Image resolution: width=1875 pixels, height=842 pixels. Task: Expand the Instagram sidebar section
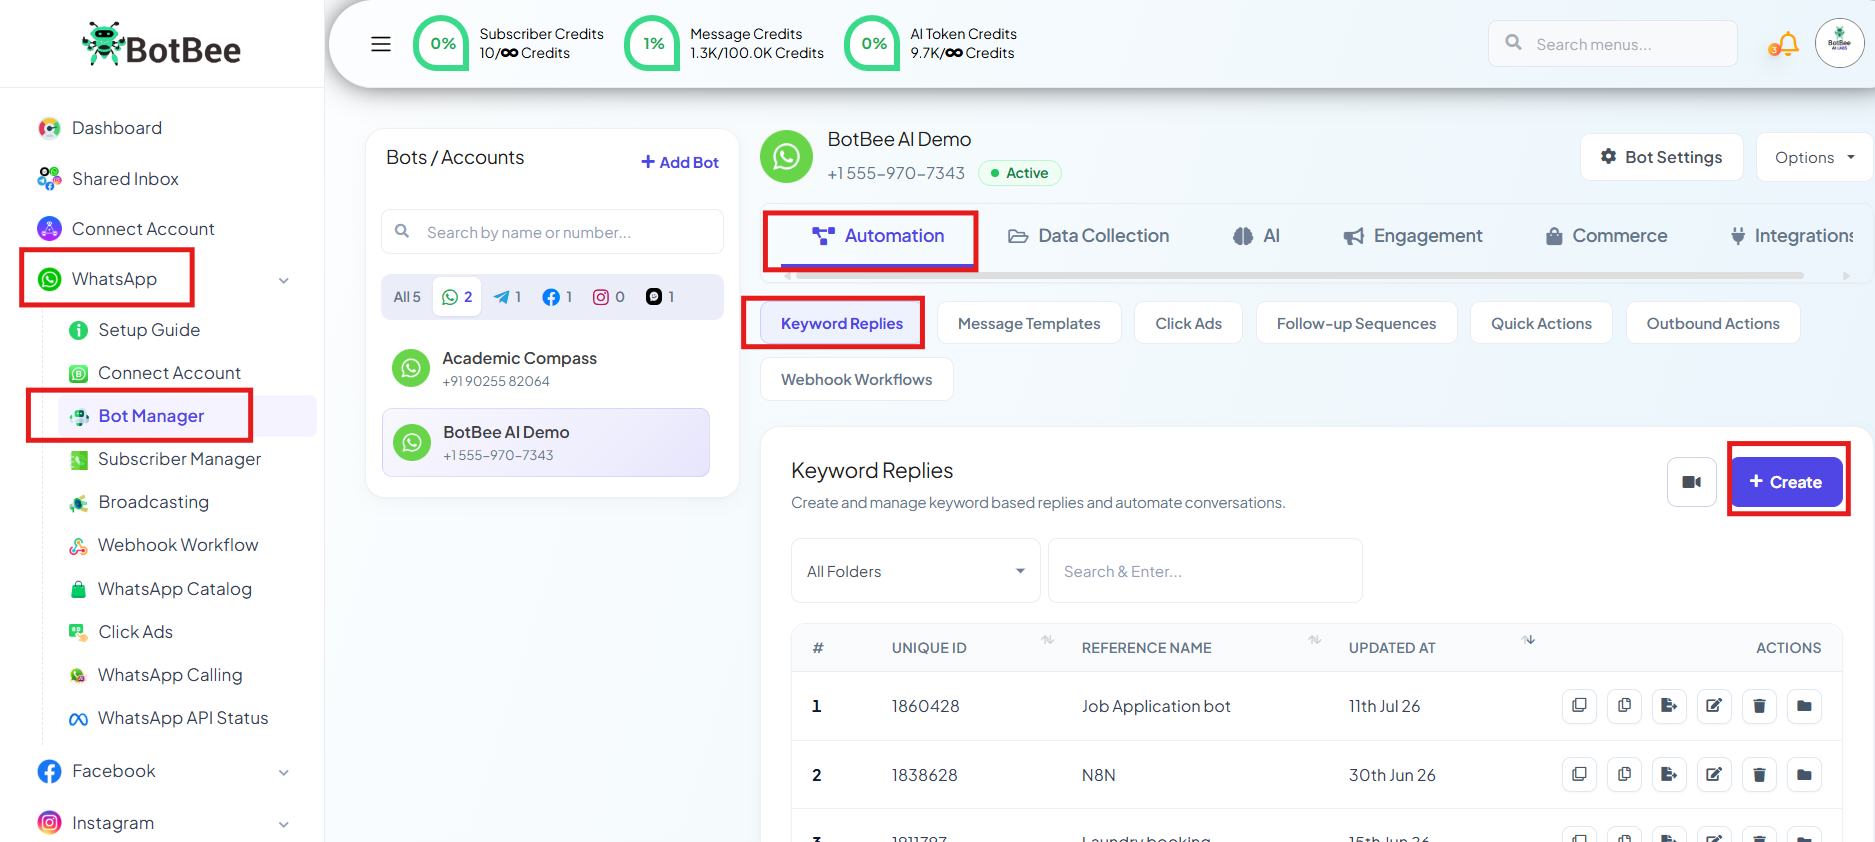coord(284,824)
